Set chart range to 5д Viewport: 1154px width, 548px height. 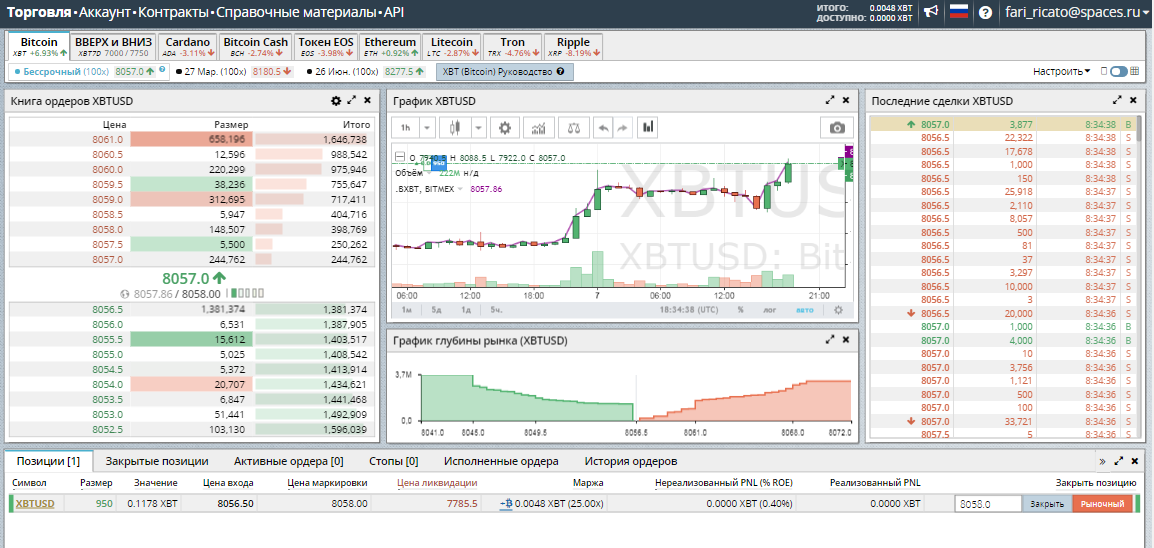click(437, 310)
